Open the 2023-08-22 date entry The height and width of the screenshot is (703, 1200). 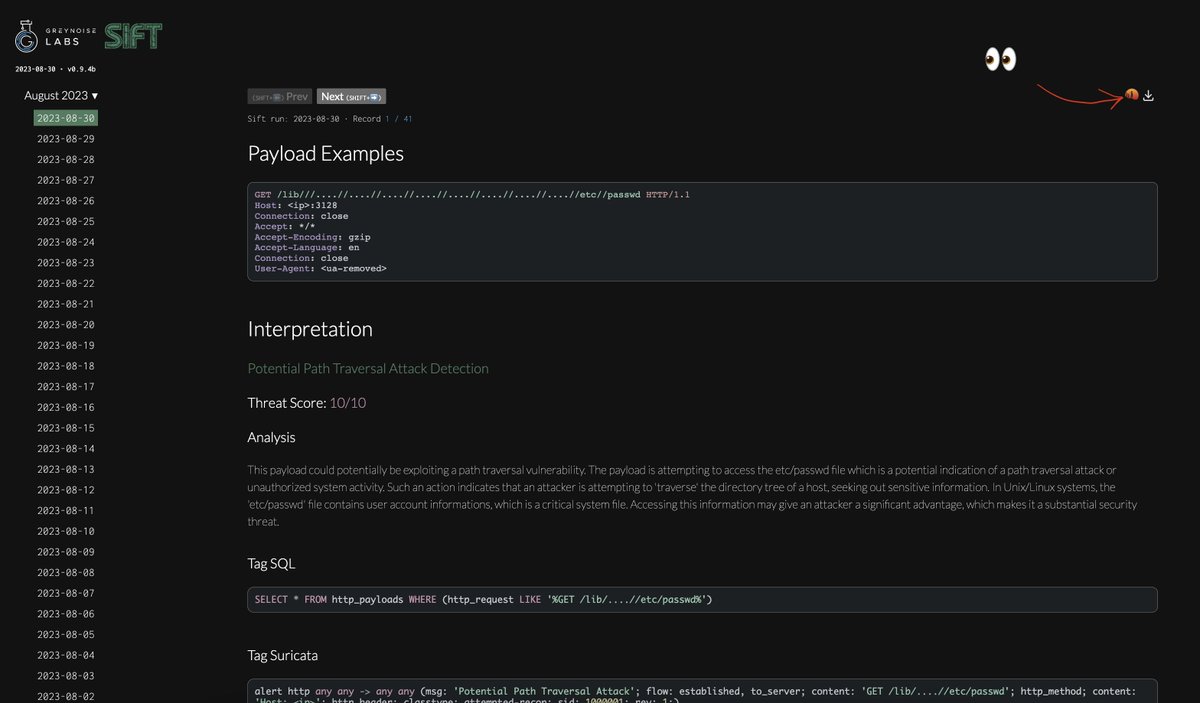pos(66,284)
